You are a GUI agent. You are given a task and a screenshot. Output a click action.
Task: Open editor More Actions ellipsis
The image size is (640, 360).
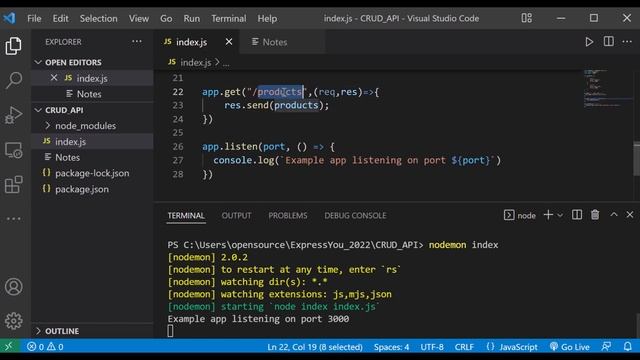(627, 42)
